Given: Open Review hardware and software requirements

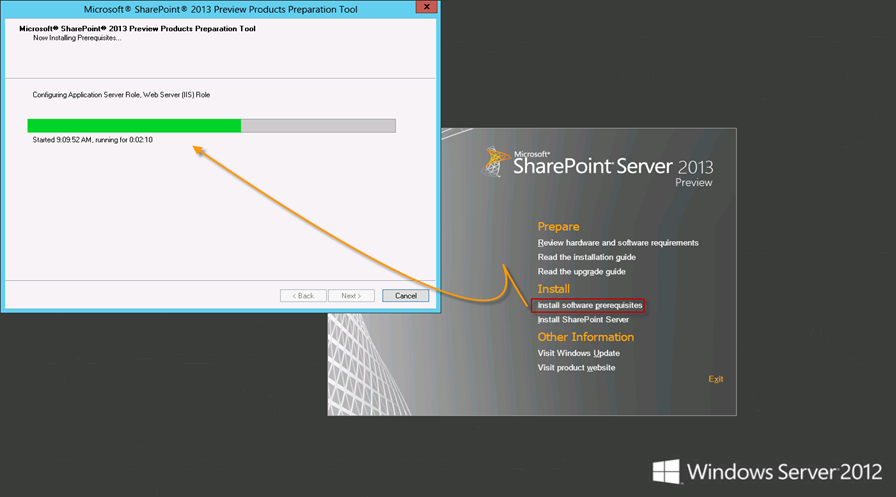Looking at the screenshot, I should click(x=618, y=243).
